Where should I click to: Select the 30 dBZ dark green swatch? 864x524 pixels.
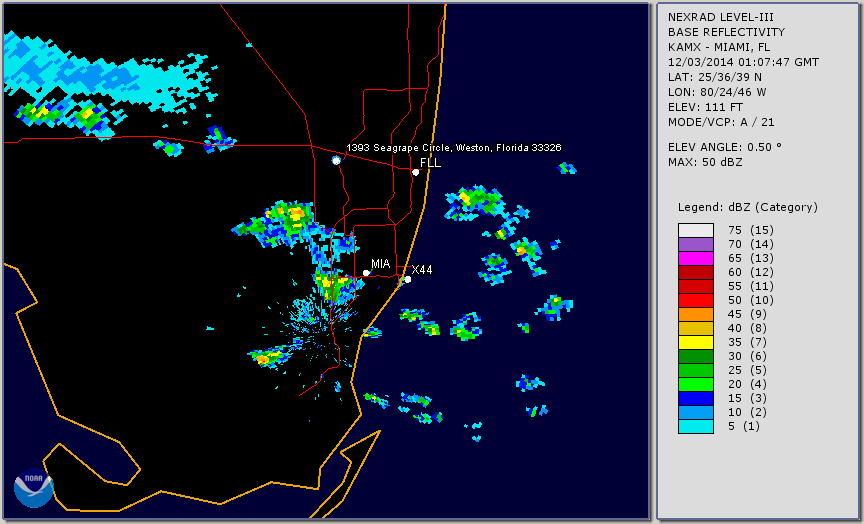coord(696,356)
